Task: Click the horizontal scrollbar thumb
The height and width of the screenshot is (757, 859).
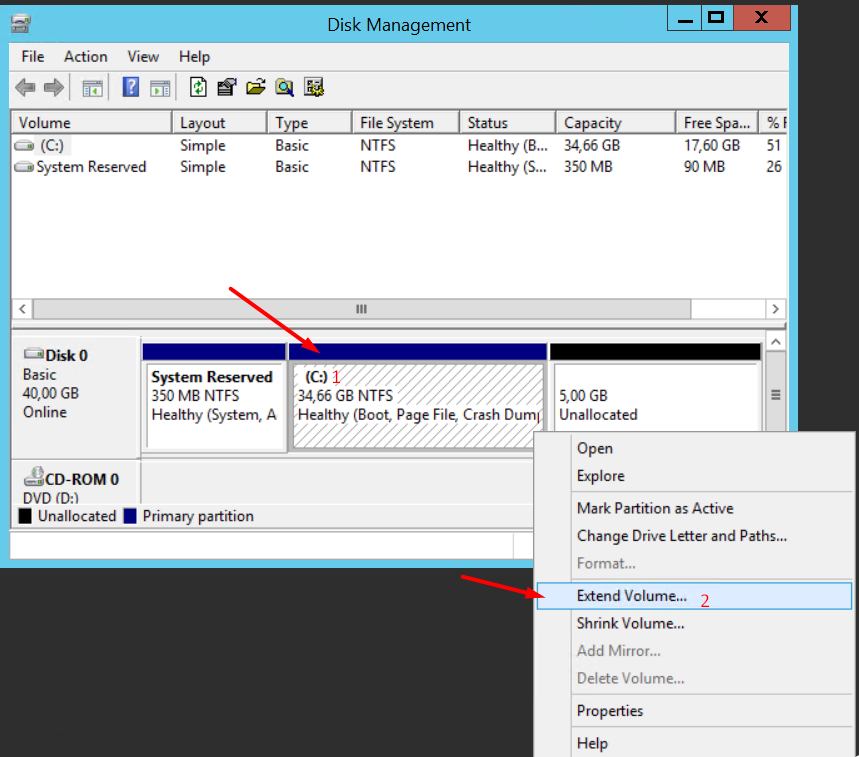Action: [362, 309]
